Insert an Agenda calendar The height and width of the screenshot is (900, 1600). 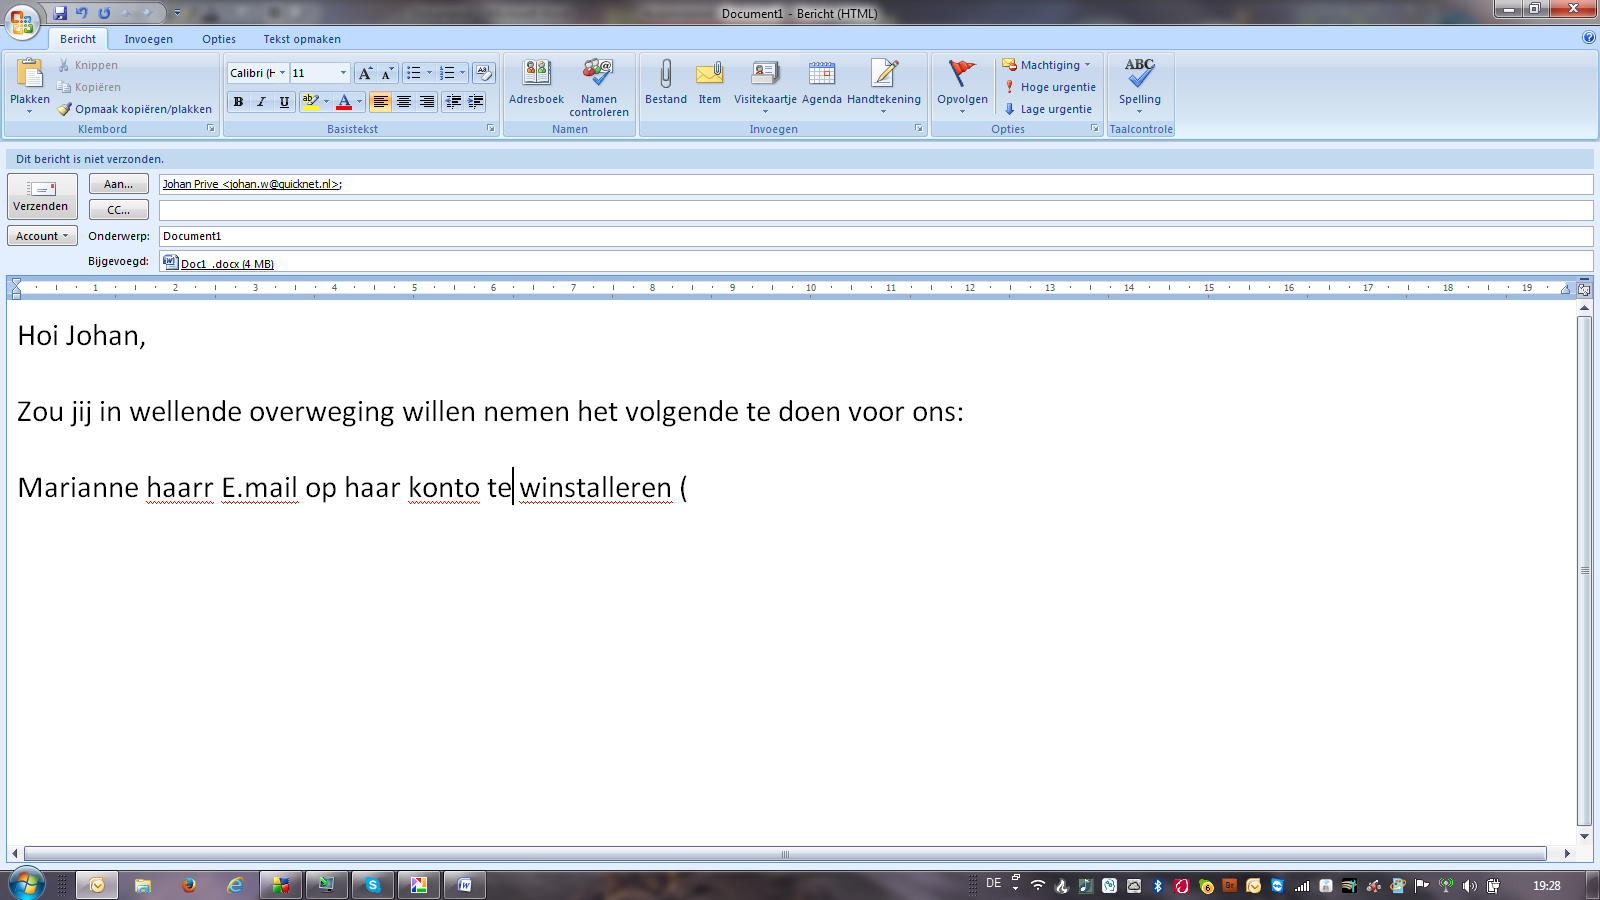[821, 82]
